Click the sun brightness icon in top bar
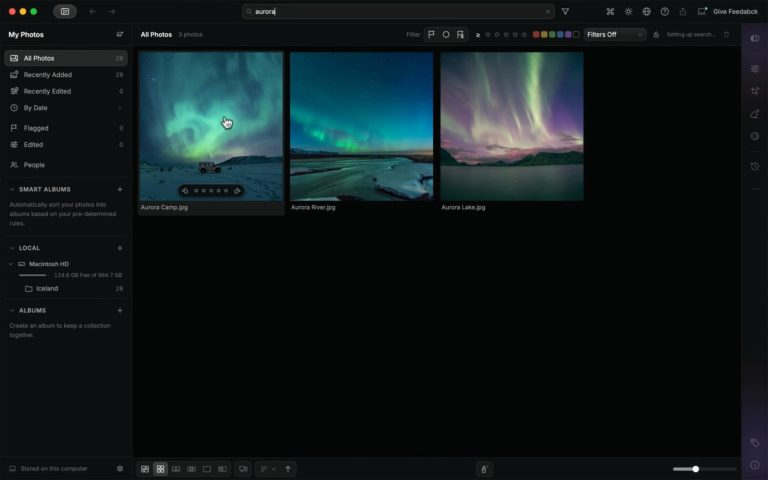 628,11
